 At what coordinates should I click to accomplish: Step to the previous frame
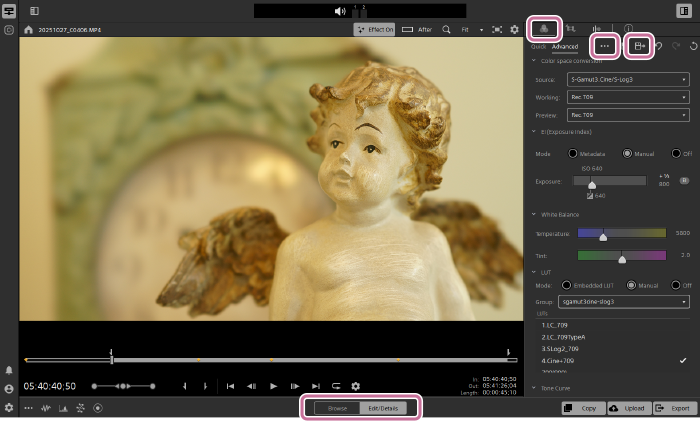click(251, 386)
